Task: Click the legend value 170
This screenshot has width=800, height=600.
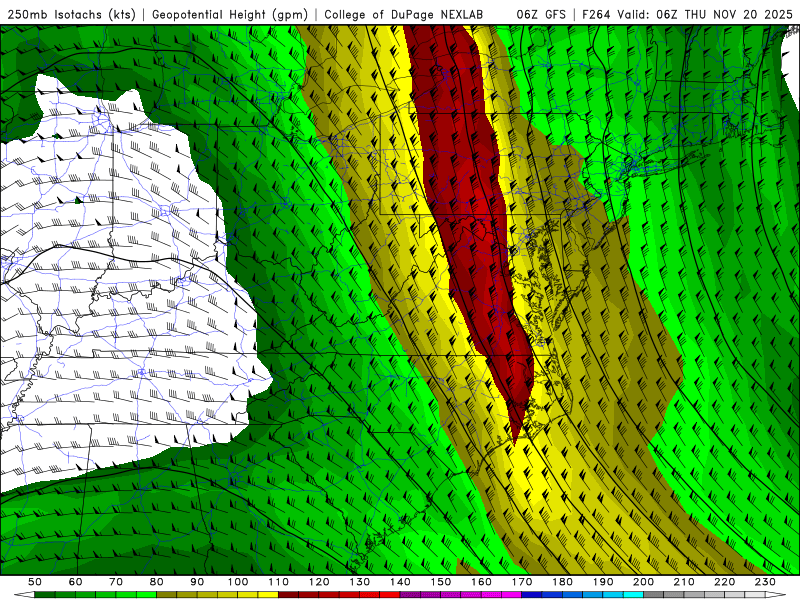Action: click(522, 582)
